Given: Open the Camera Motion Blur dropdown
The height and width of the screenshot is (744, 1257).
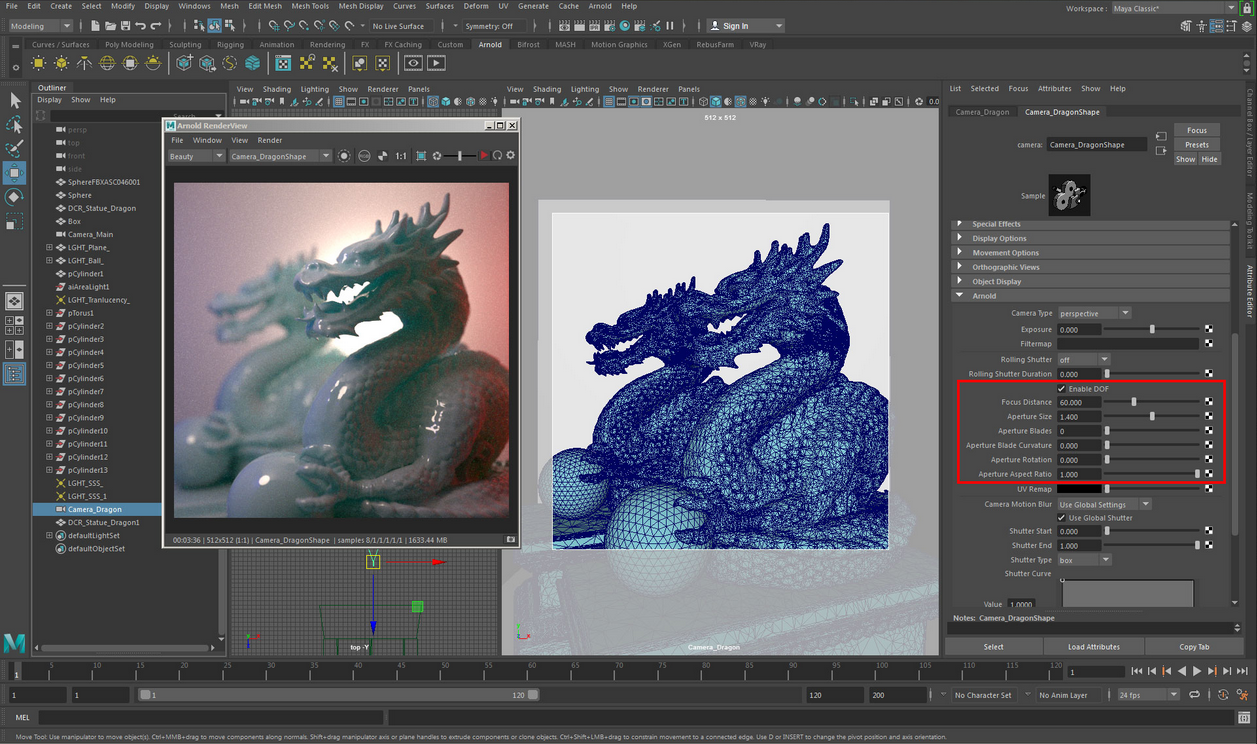Looking at the screenshot, I should pyautogui.click(x=1104, y=504).
